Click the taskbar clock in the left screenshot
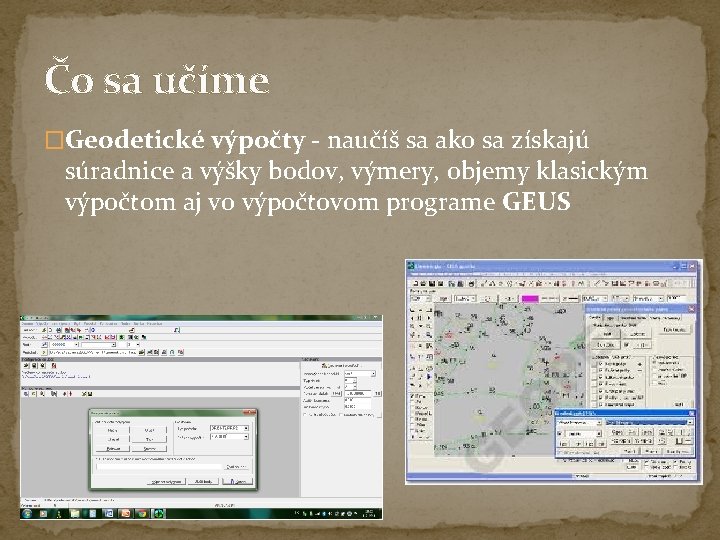The height and width of the screenshot is (540, 720). pos(369,513)
